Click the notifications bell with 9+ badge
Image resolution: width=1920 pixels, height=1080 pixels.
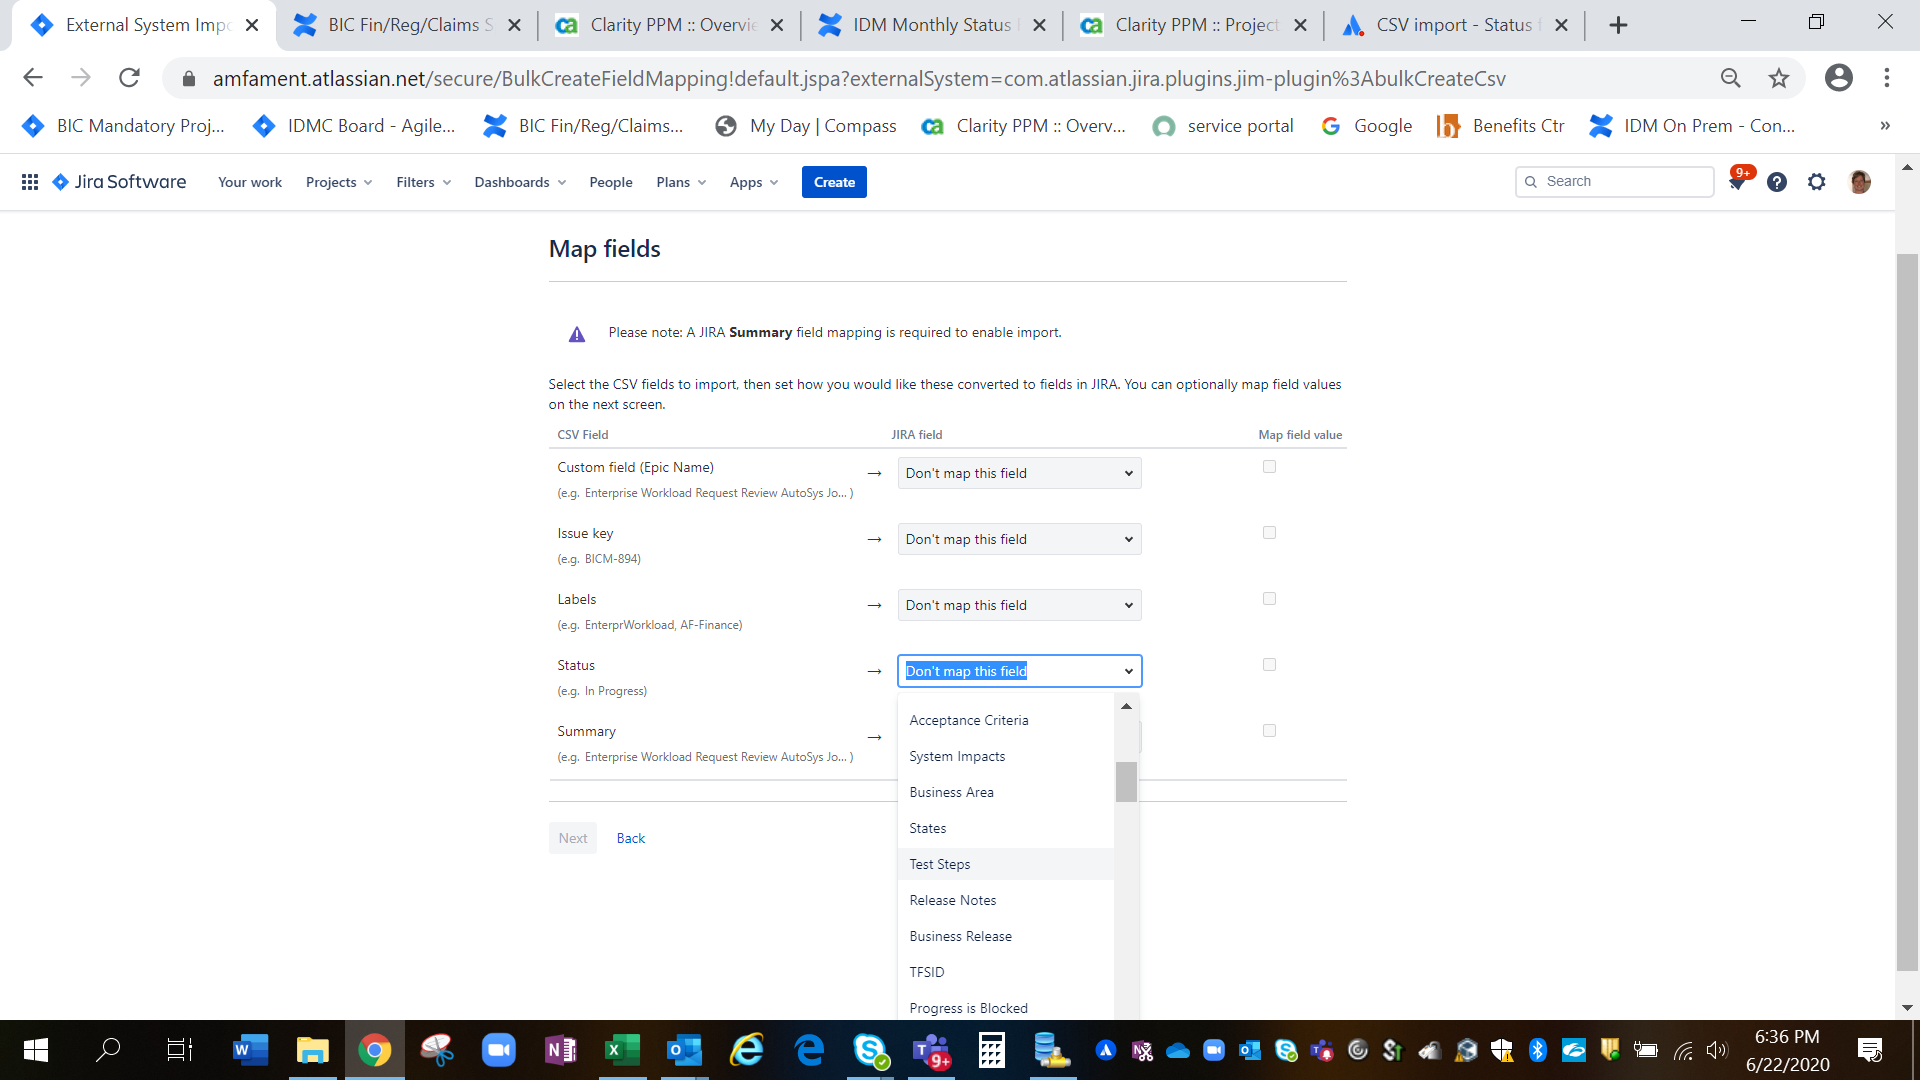[x=1738, y=181]
